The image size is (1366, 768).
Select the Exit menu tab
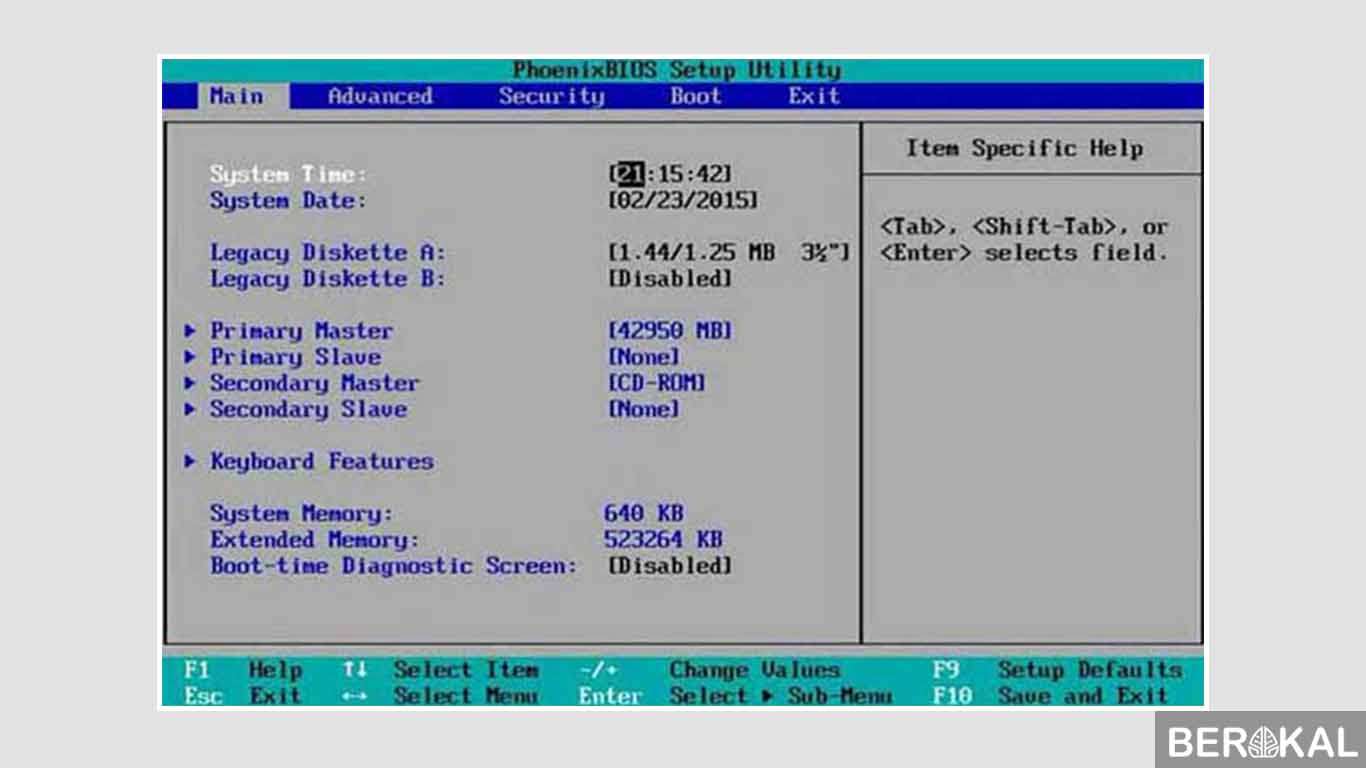tap(814, 96)
